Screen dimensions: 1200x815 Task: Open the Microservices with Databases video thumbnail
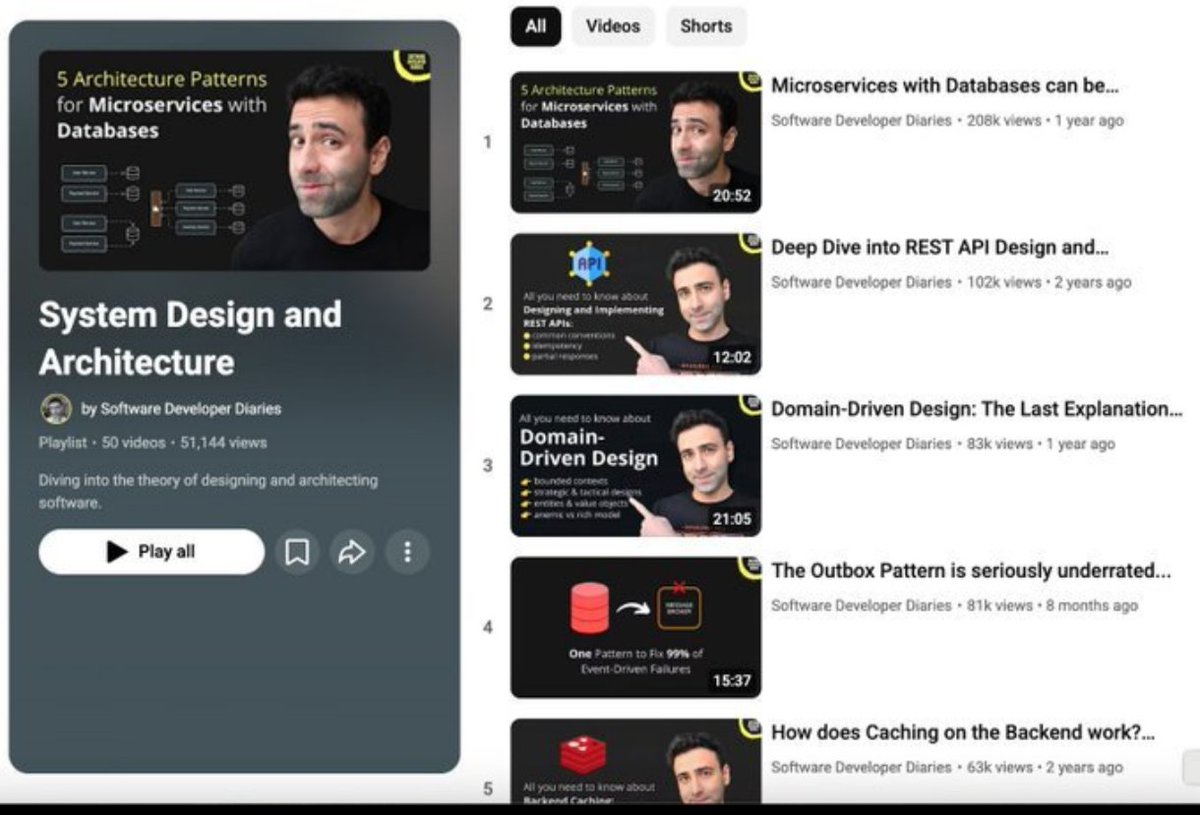tap(636, 142)
